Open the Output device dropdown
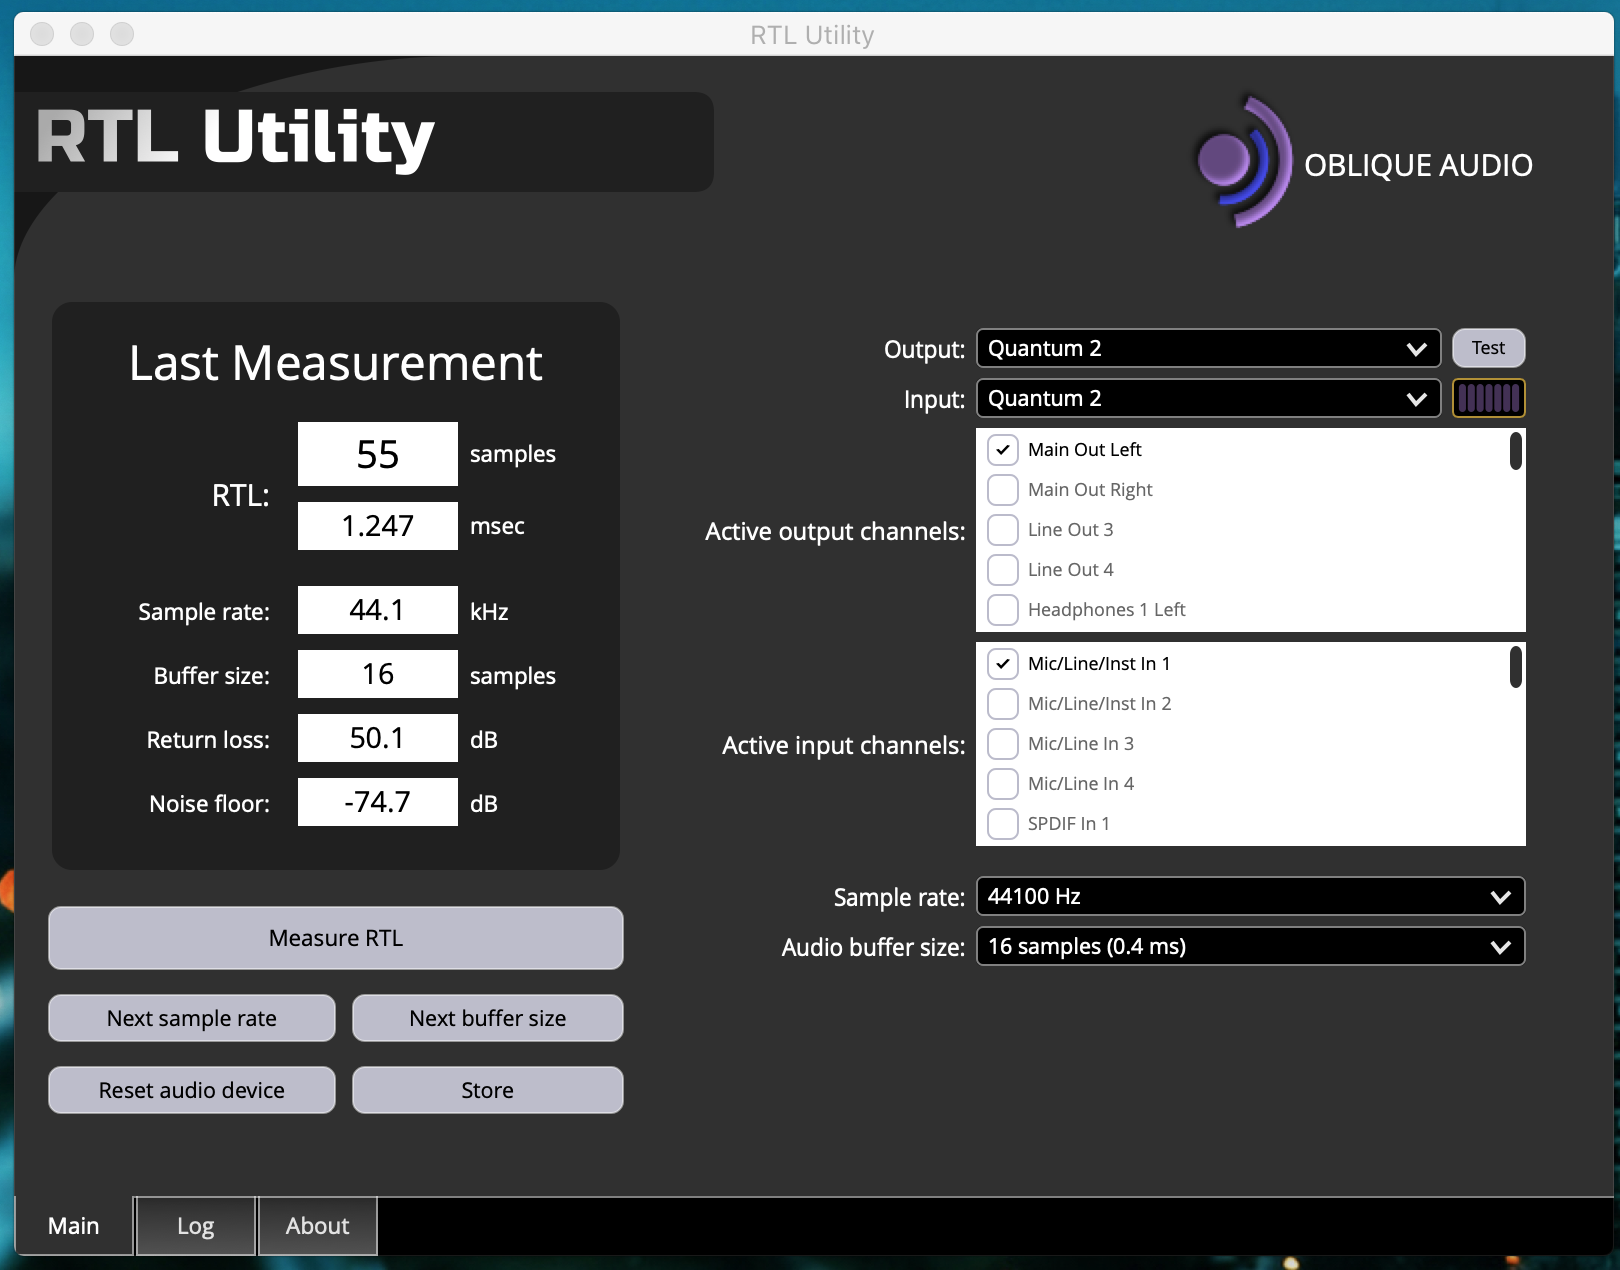1620x1270 pixels. click(x=1207, y=348)
